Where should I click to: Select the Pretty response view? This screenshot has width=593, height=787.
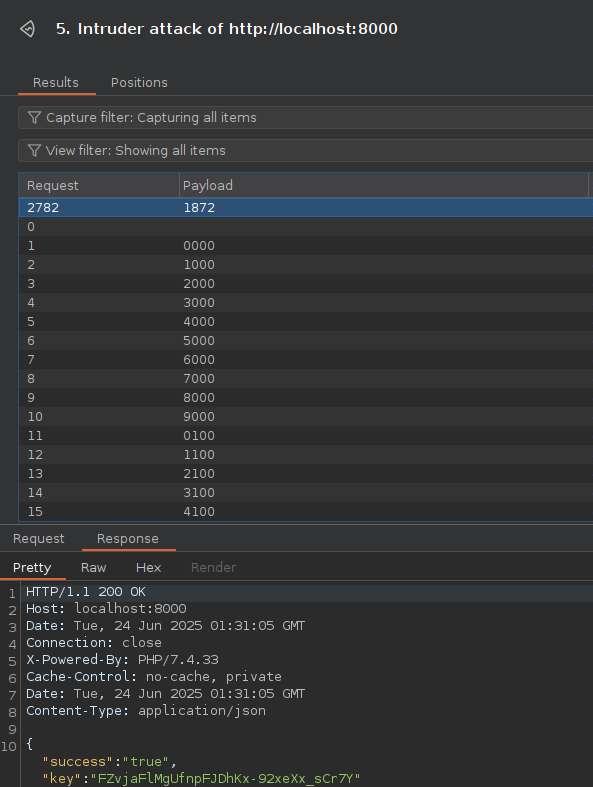pos(32,568)
